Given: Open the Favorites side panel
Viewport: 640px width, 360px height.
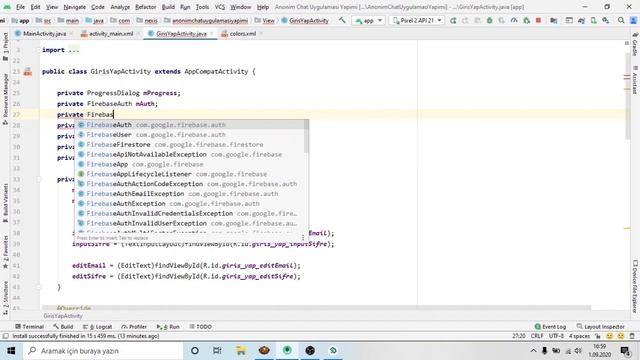Looking at the screenshot, I should coord(5,252).
